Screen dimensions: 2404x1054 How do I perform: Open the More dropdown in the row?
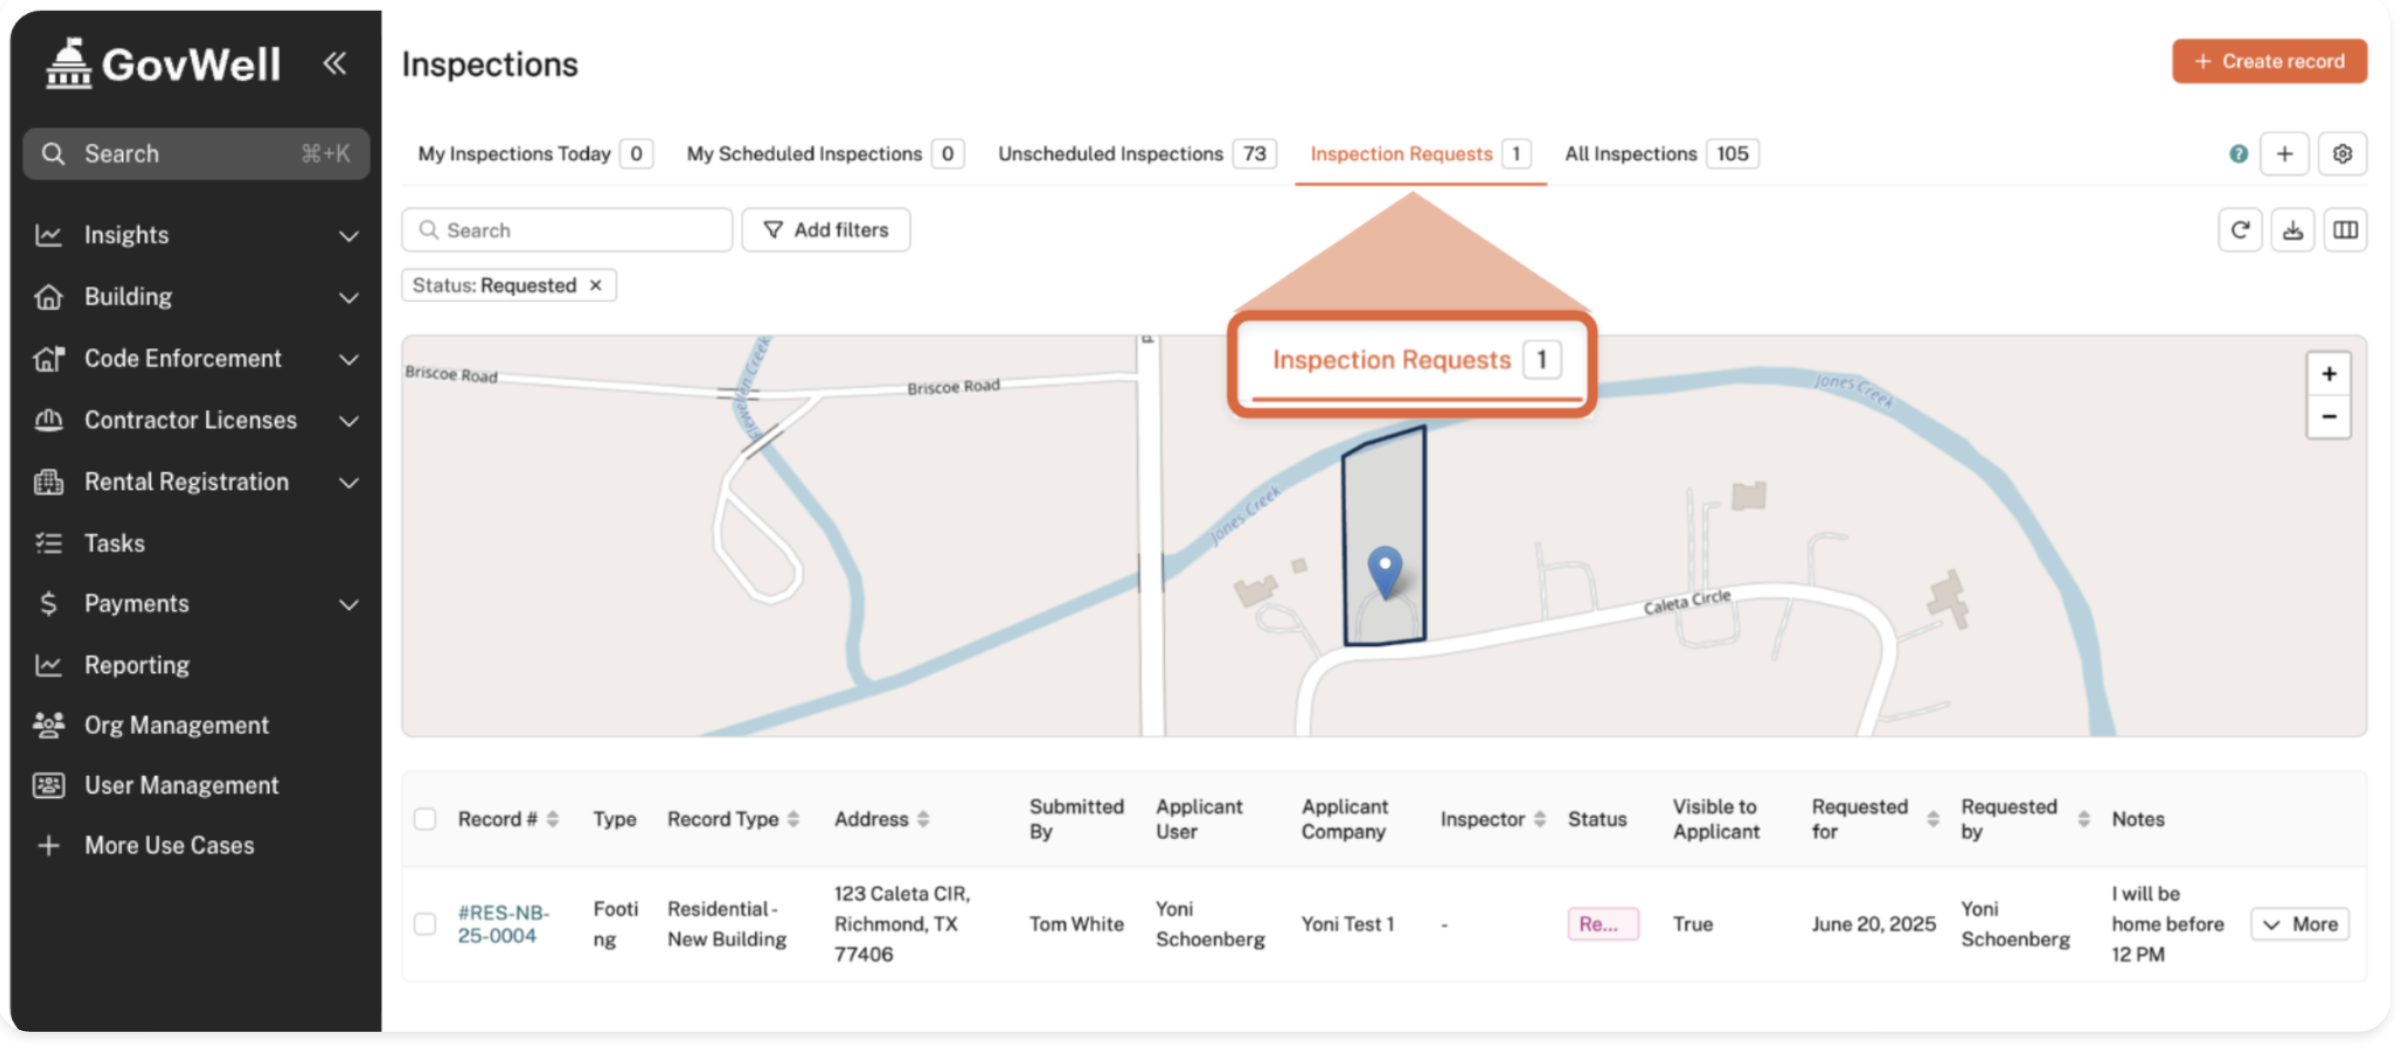click(2300, 924)
